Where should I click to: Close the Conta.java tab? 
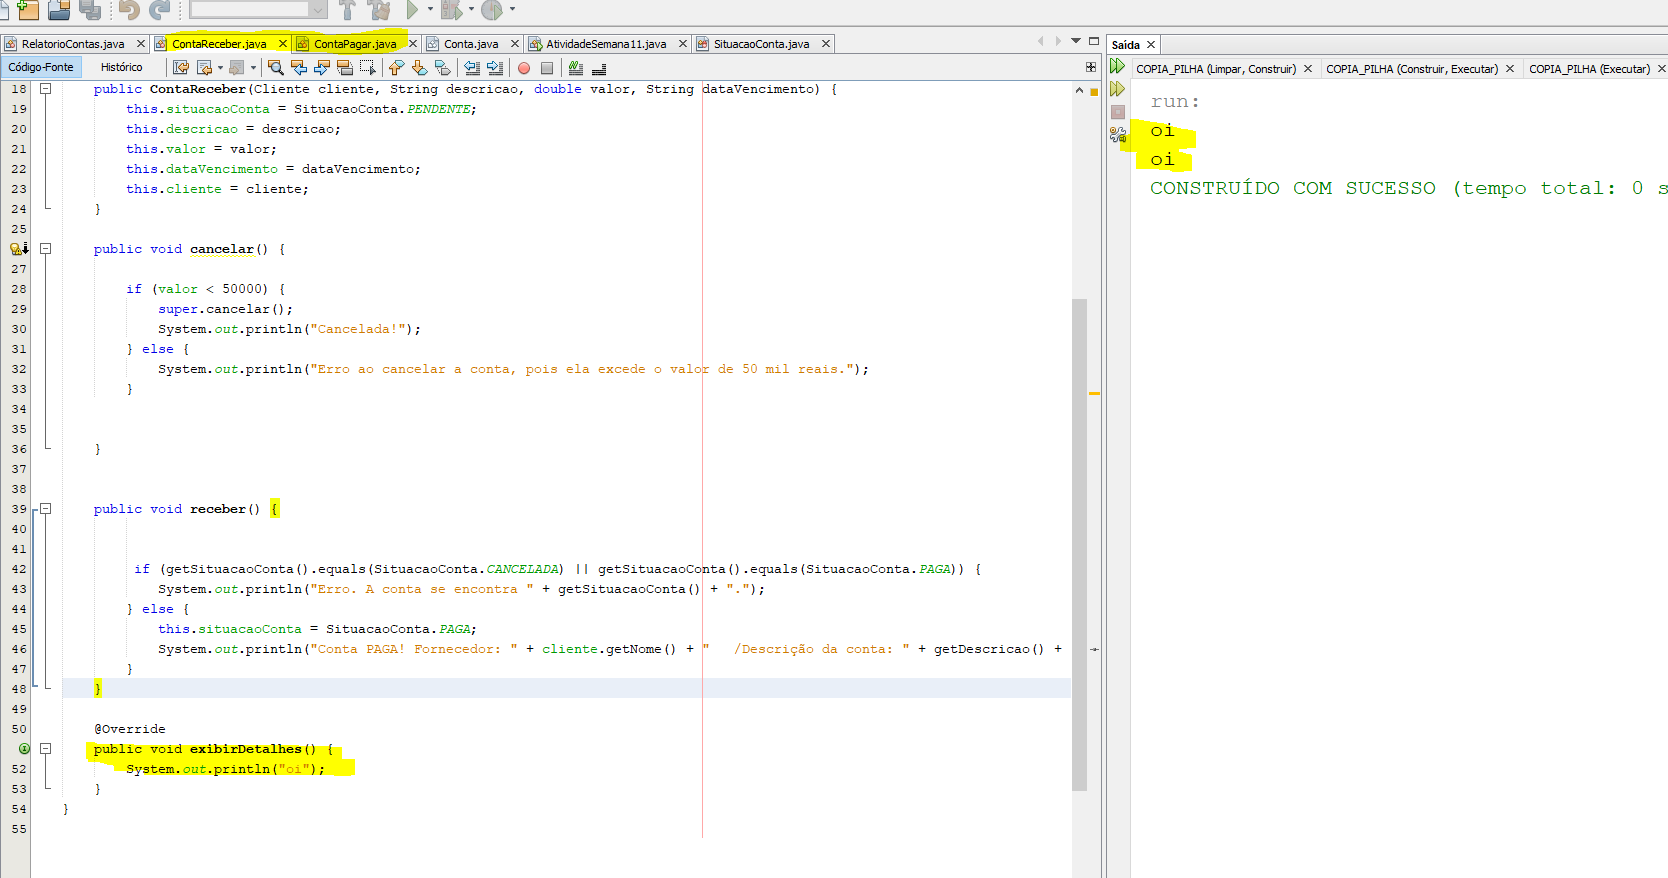[515, 44]
